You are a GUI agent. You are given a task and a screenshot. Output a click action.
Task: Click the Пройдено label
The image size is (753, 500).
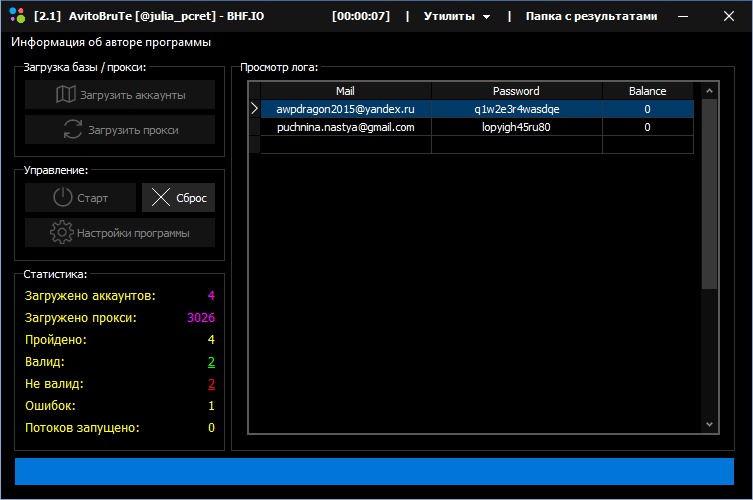coord(56,340)
